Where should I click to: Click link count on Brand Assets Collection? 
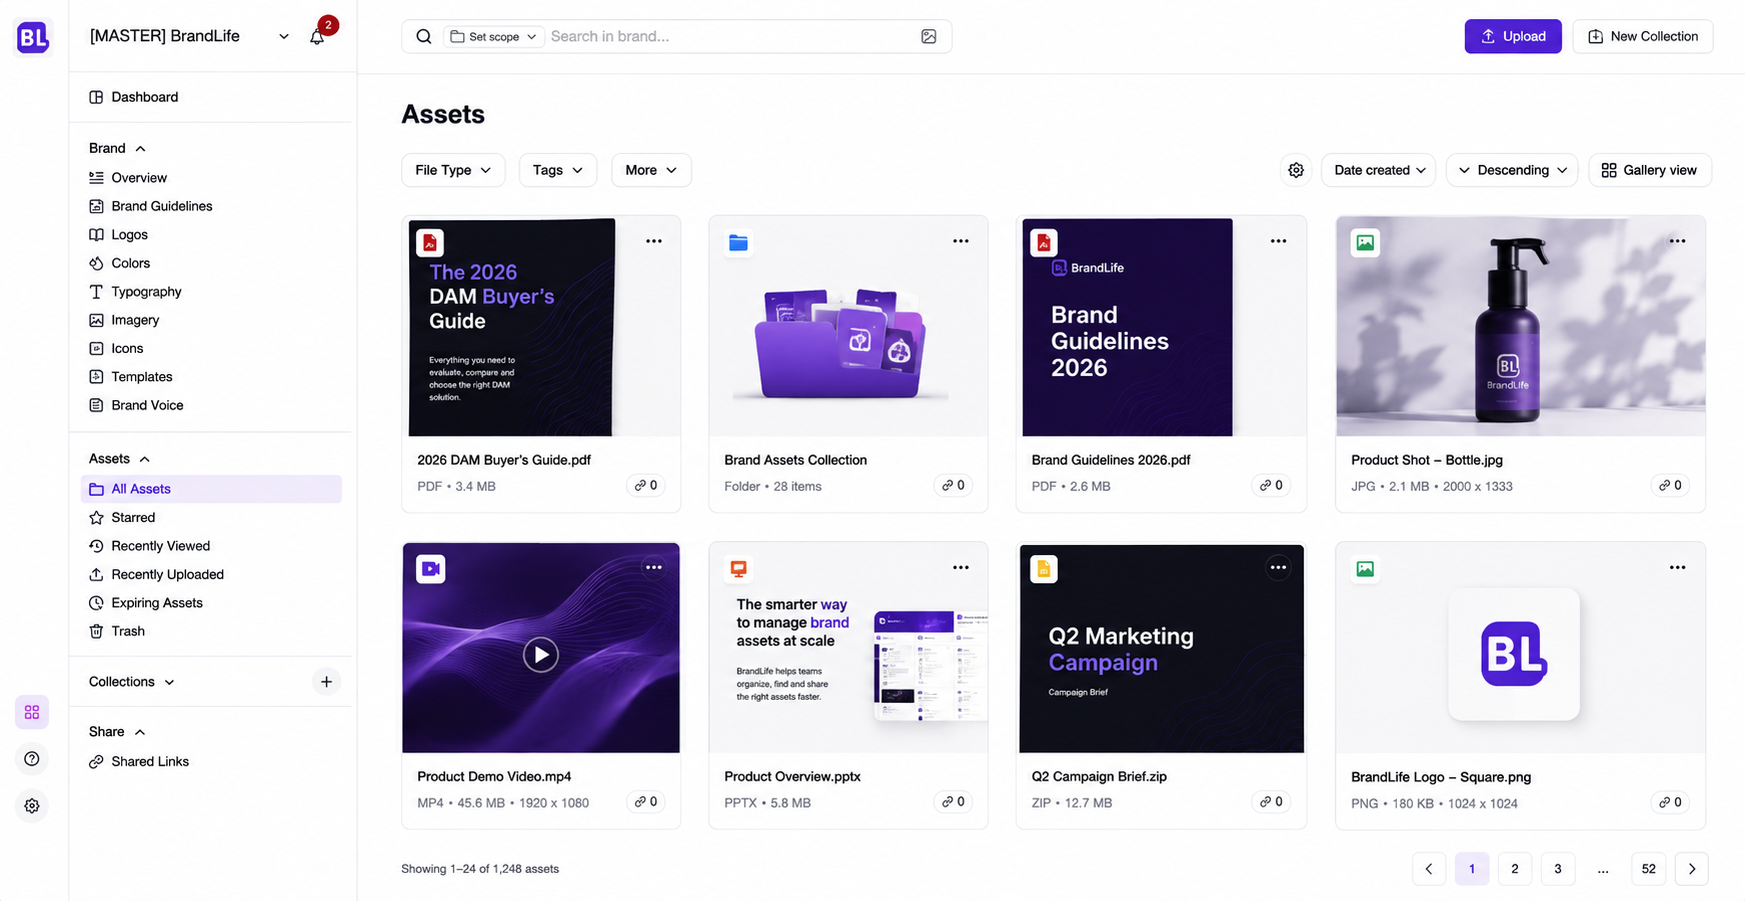[953, 485]
